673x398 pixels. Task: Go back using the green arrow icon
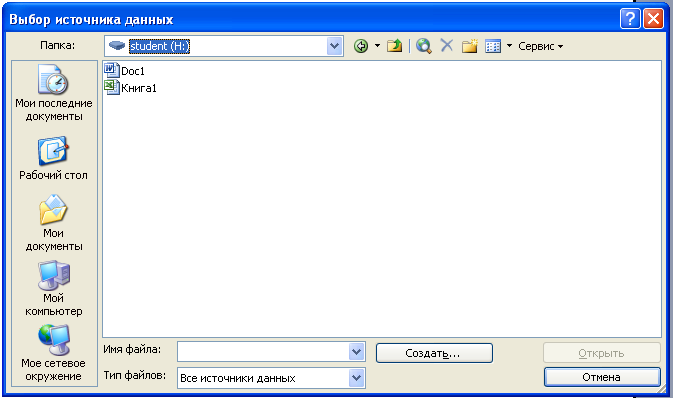[x=361, y=46]
